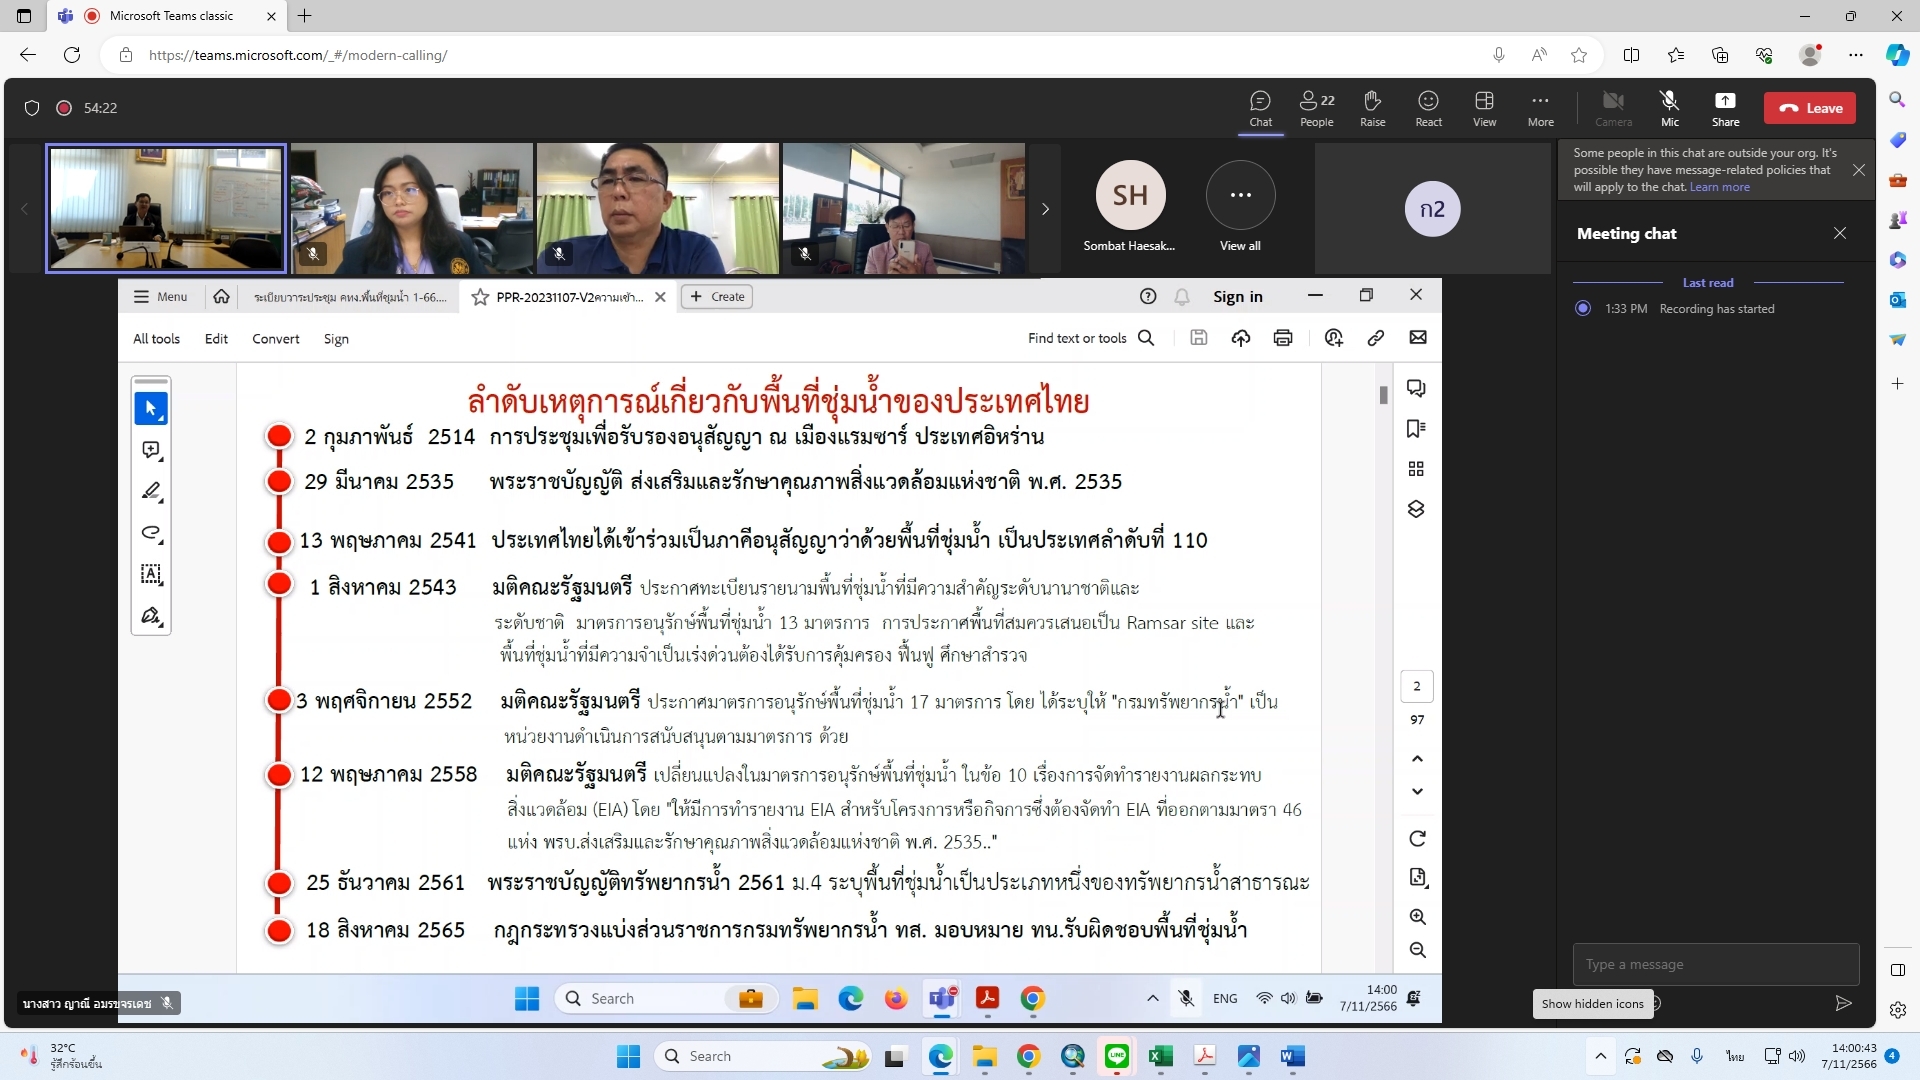1920x1080 pixels.
Task: Expand Windows hidden icons chevron
Action: [x=1600, y=1056]
